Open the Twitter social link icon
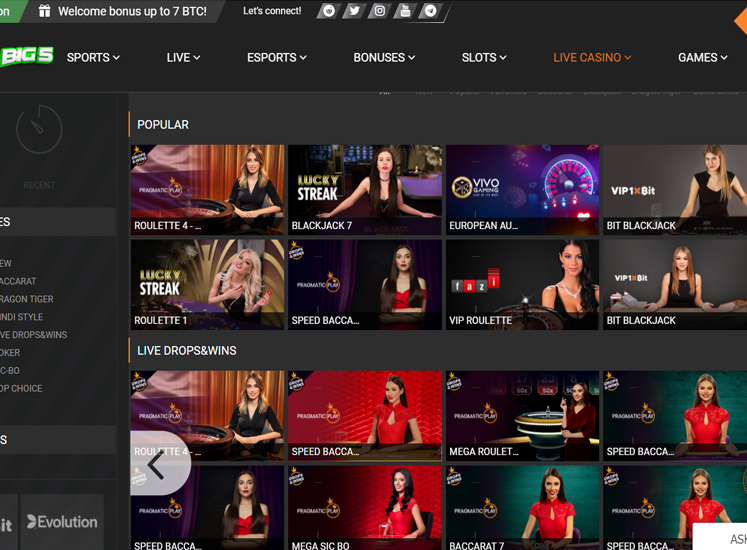The image size is (747, 550). 354,11
